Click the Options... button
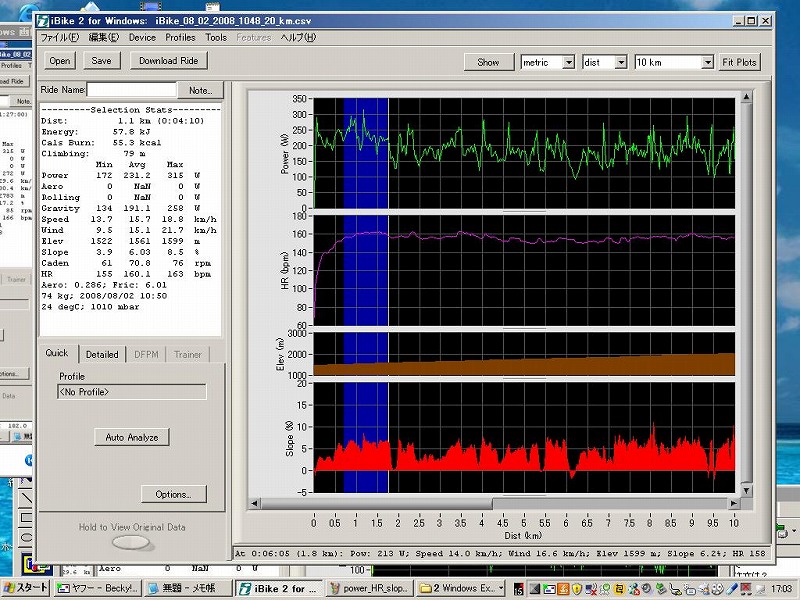 173,494
